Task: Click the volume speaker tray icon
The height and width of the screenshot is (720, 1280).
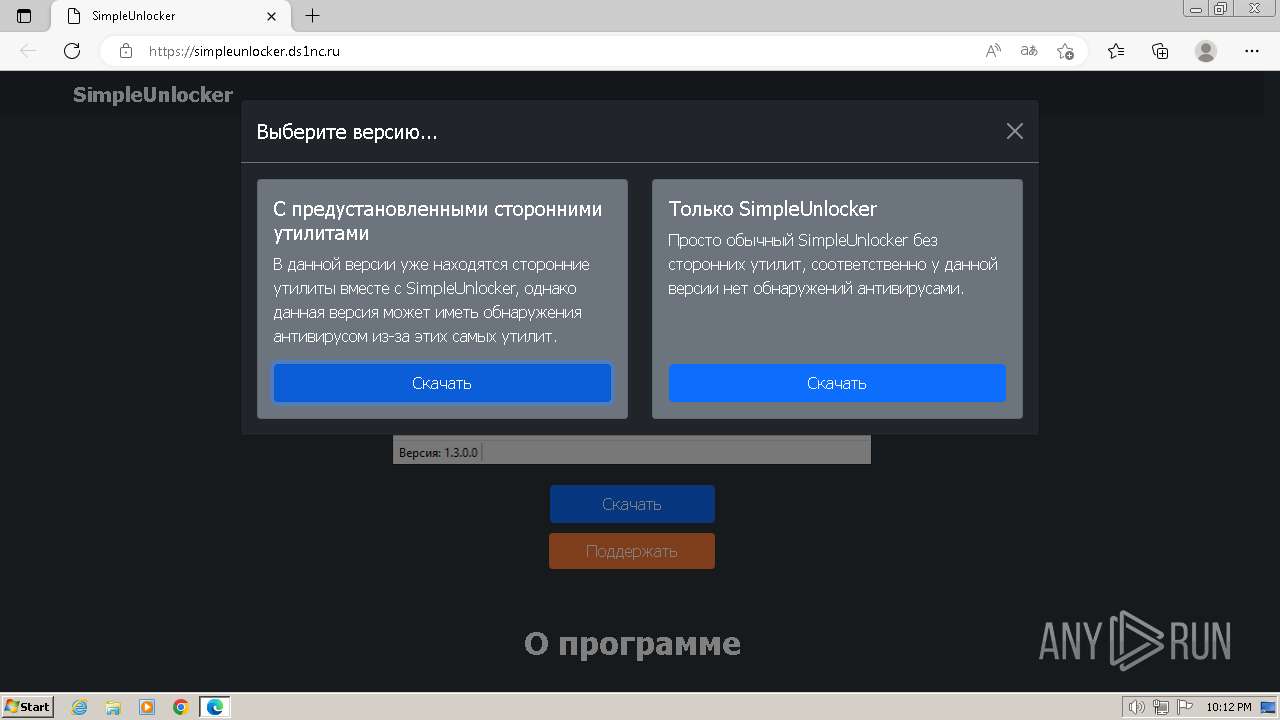Action: [1137, 707]
